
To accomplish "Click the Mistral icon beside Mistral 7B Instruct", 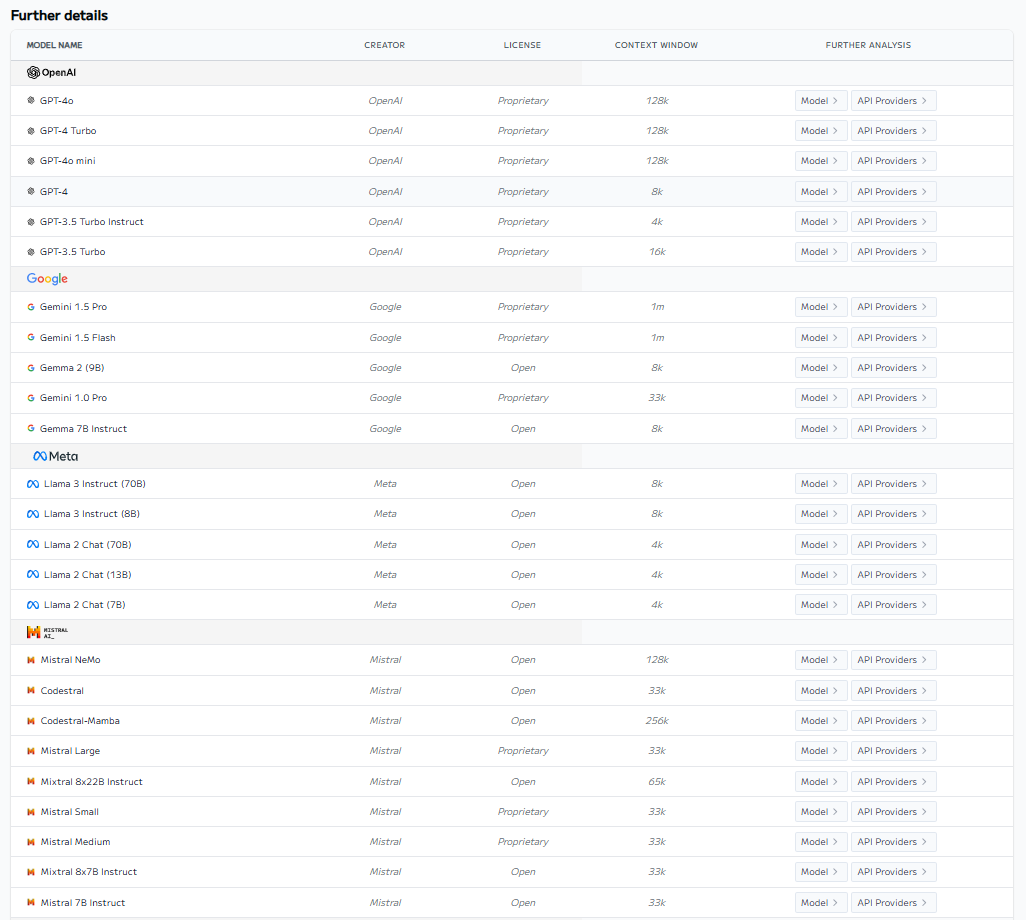I will (31, 902).
